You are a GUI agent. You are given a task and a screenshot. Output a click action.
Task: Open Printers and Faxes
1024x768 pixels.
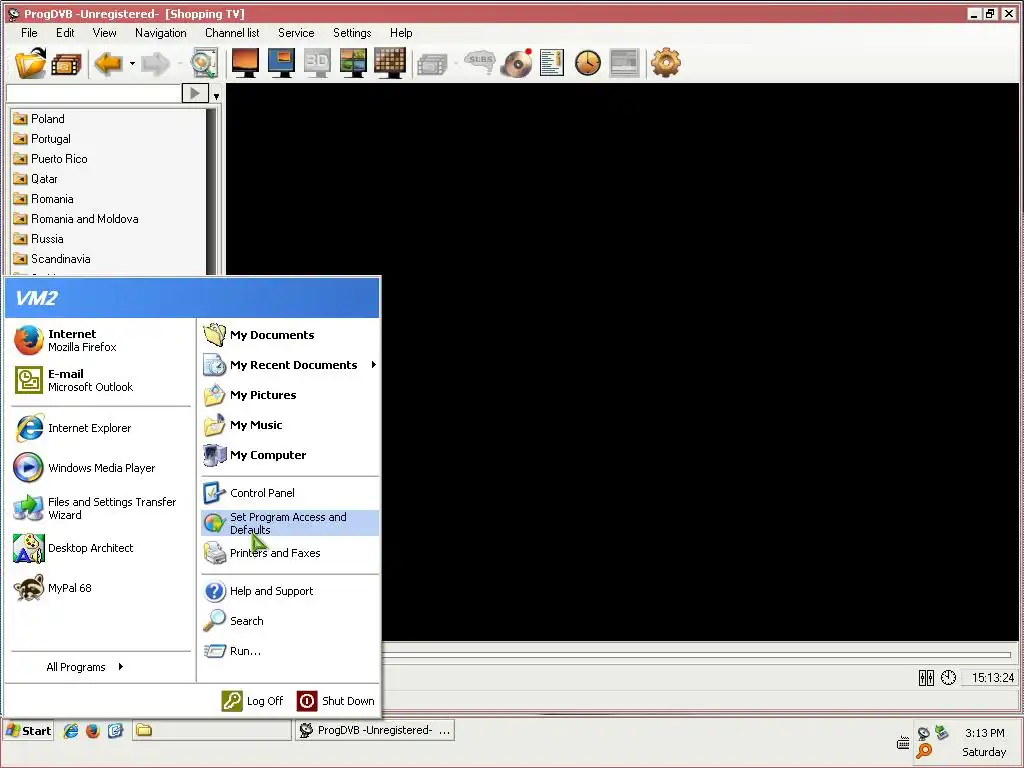[x=290, y=553]
